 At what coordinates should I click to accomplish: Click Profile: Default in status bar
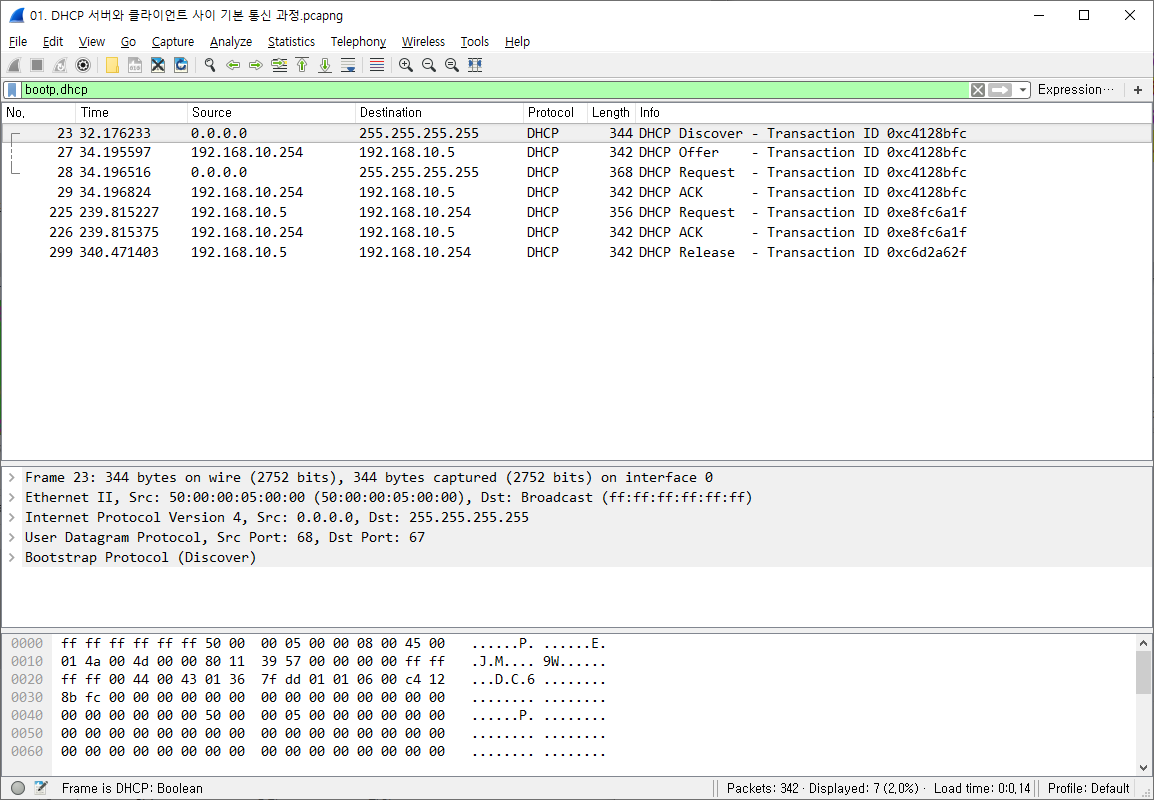[1088, 788]
